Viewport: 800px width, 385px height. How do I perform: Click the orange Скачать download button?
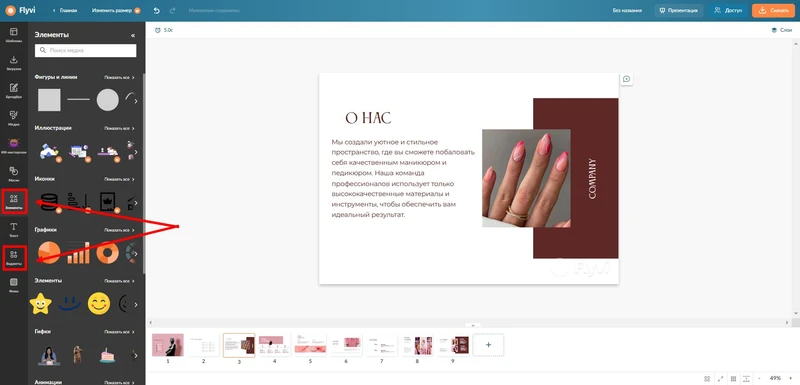(773, 10)
